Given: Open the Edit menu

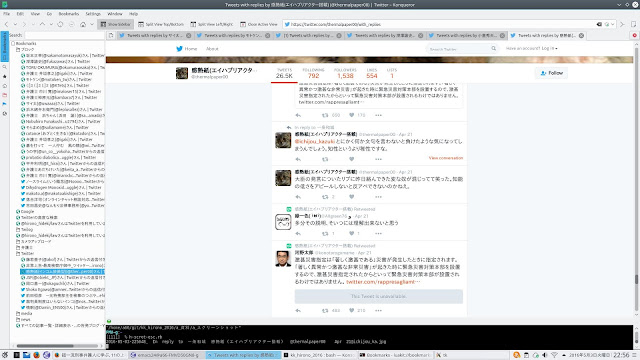Looking at the screenshot, I should 20,14.
